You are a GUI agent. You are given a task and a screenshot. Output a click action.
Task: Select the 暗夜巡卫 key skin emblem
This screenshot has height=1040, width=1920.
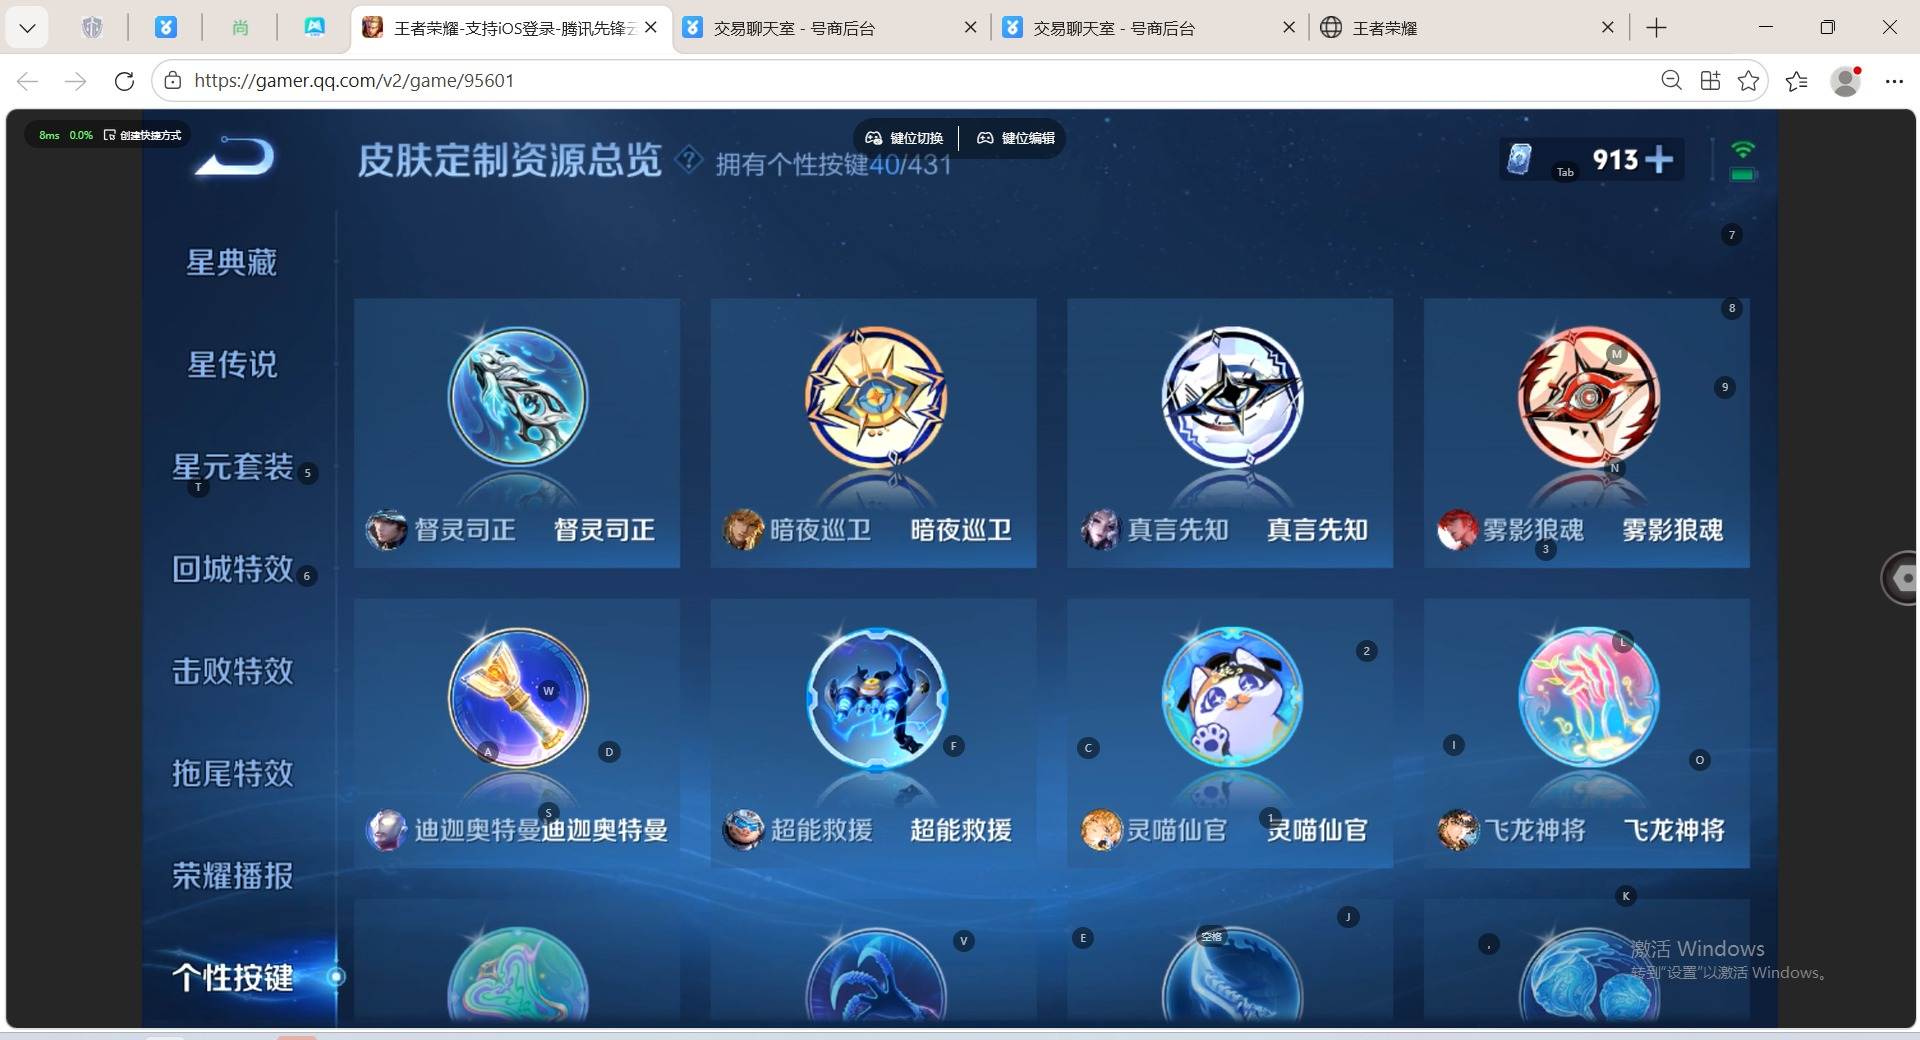pyautogui.click(x=875, y=397)
